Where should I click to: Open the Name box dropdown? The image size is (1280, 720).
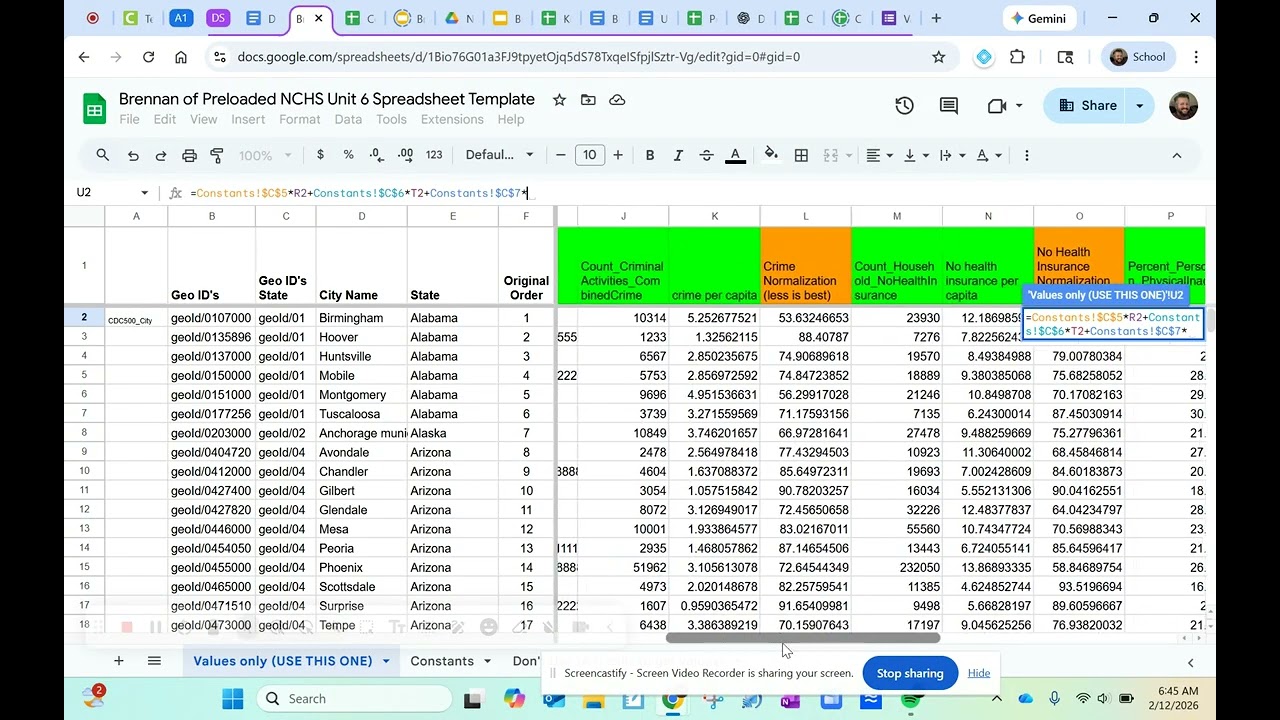(x=144, y=193)
